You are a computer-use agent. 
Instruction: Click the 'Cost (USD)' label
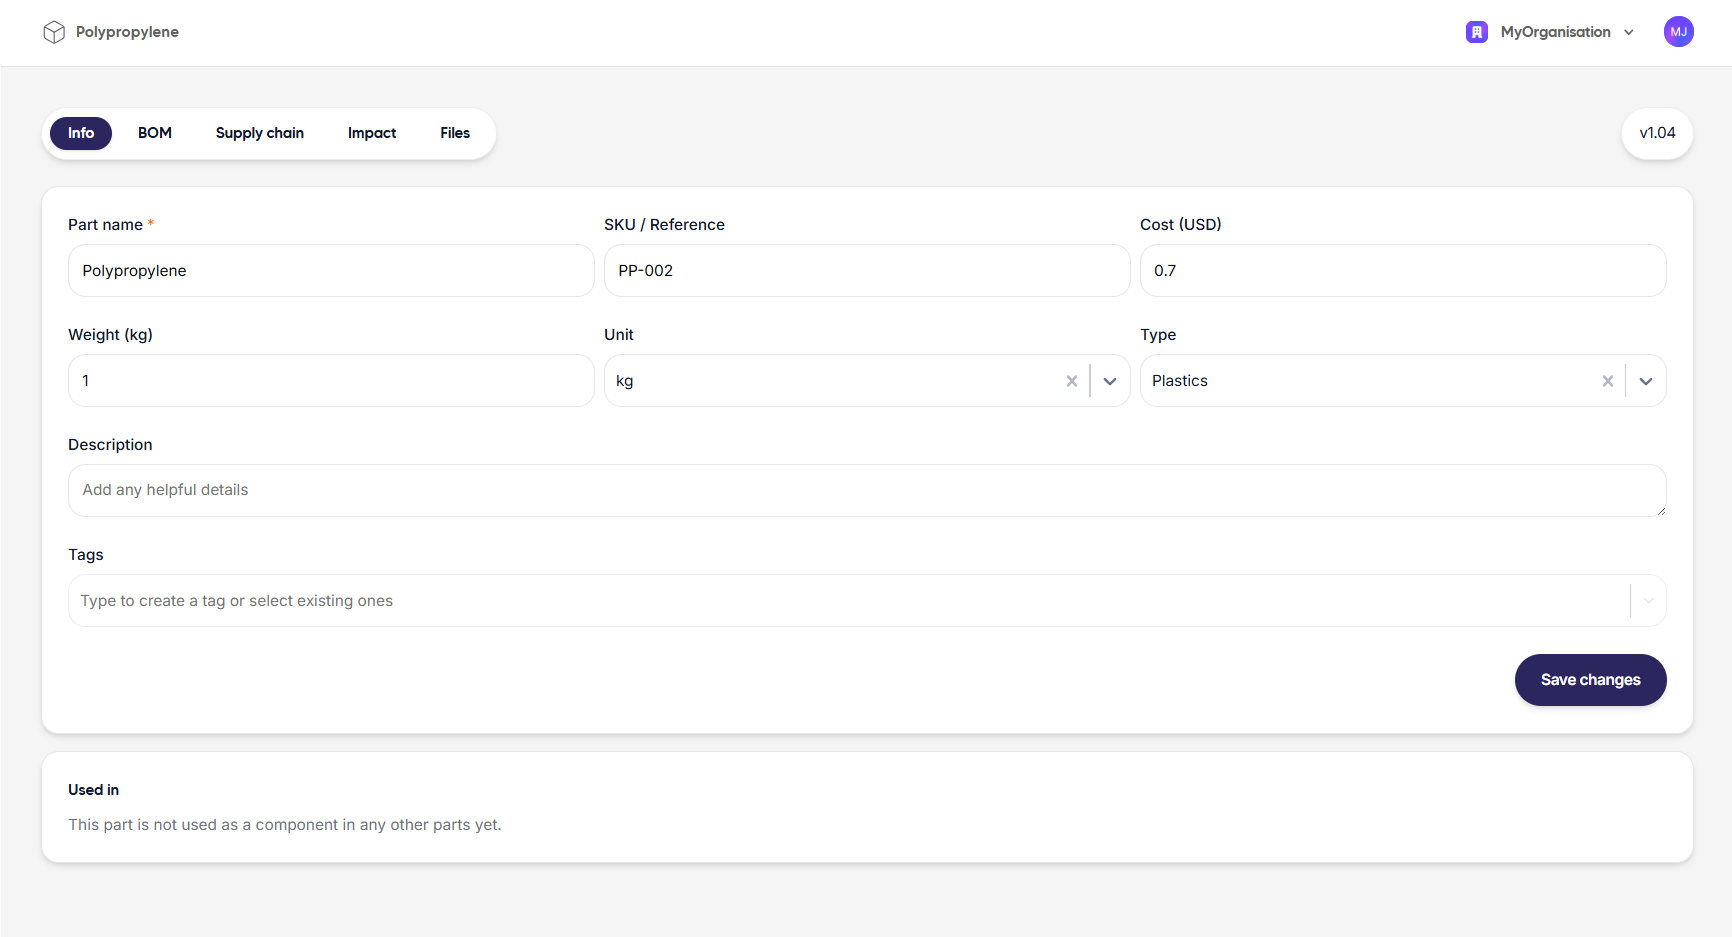click(1181, 225)
